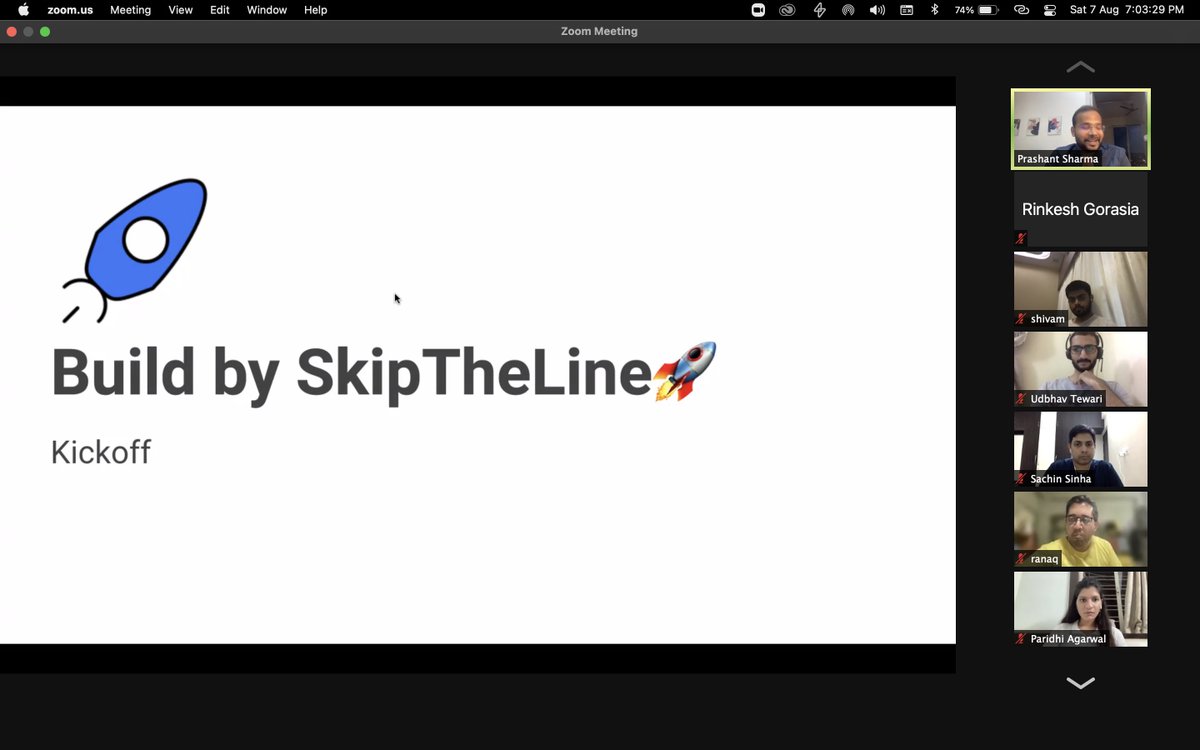The image size is (1200, 750).
Task: Click muted mic icon beside Sachin Sinha
Action: [x=1021, y=479]
